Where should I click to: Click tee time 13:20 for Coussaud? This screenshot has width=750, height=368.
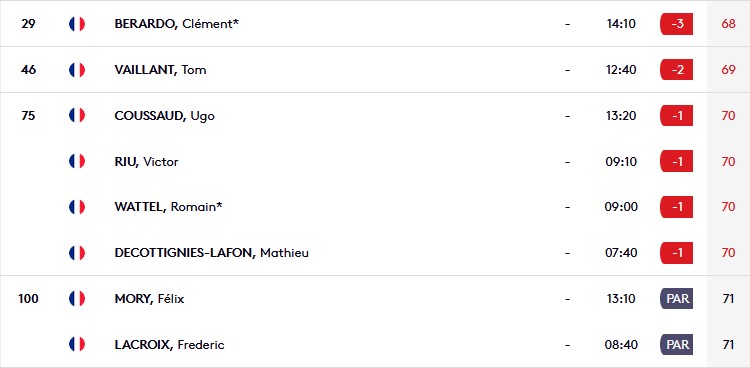pos(621,115)
